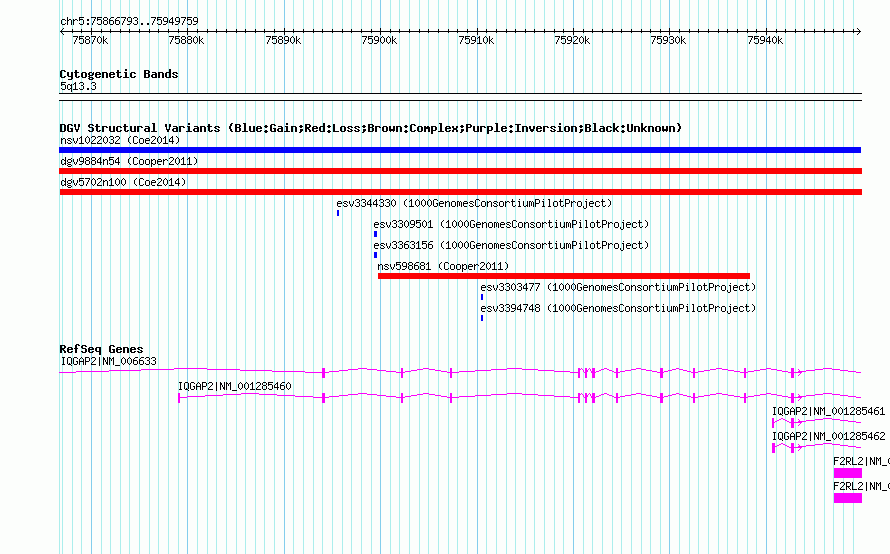890x554 pixels.
Task: Click the 75900k ruler tick label
Action: point(379,40)
